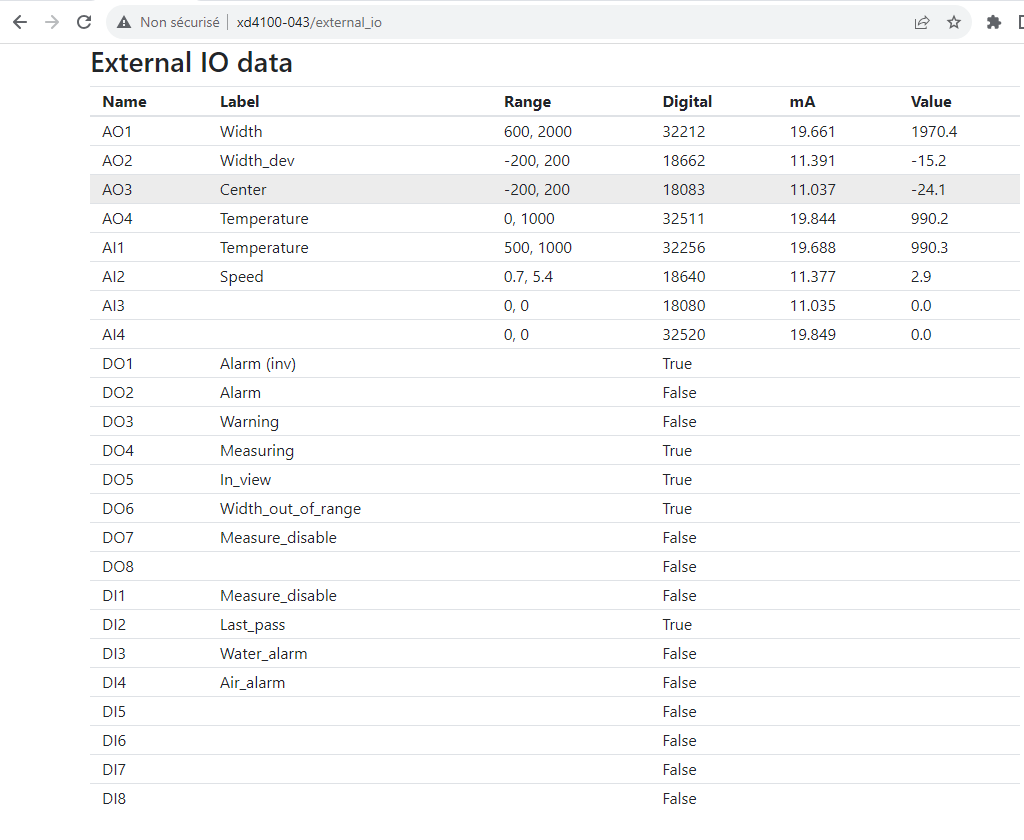Click the Digital column header
The width and height of the screenshot is (1024, 840).
pos(687,101)
